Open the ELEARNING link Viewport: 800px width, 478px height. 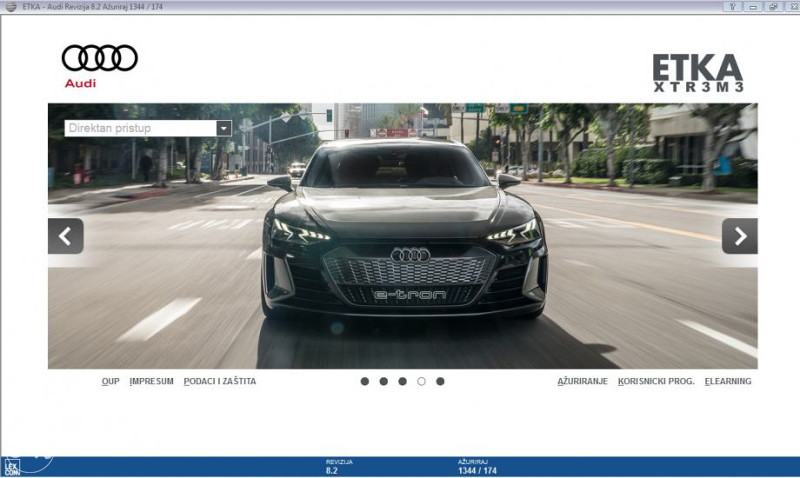pyautogui.click(x=728, y=381)
